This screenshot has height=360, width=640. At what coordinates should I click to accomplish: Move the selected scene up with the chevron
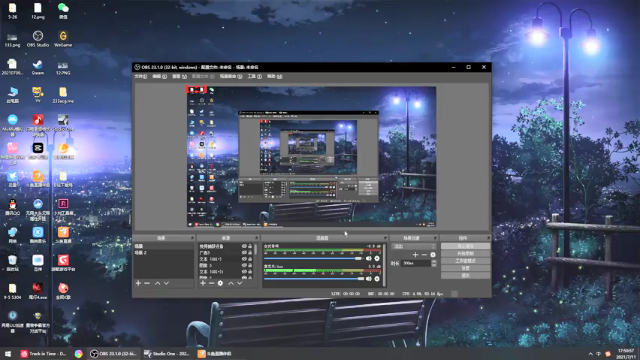point(158,283)
